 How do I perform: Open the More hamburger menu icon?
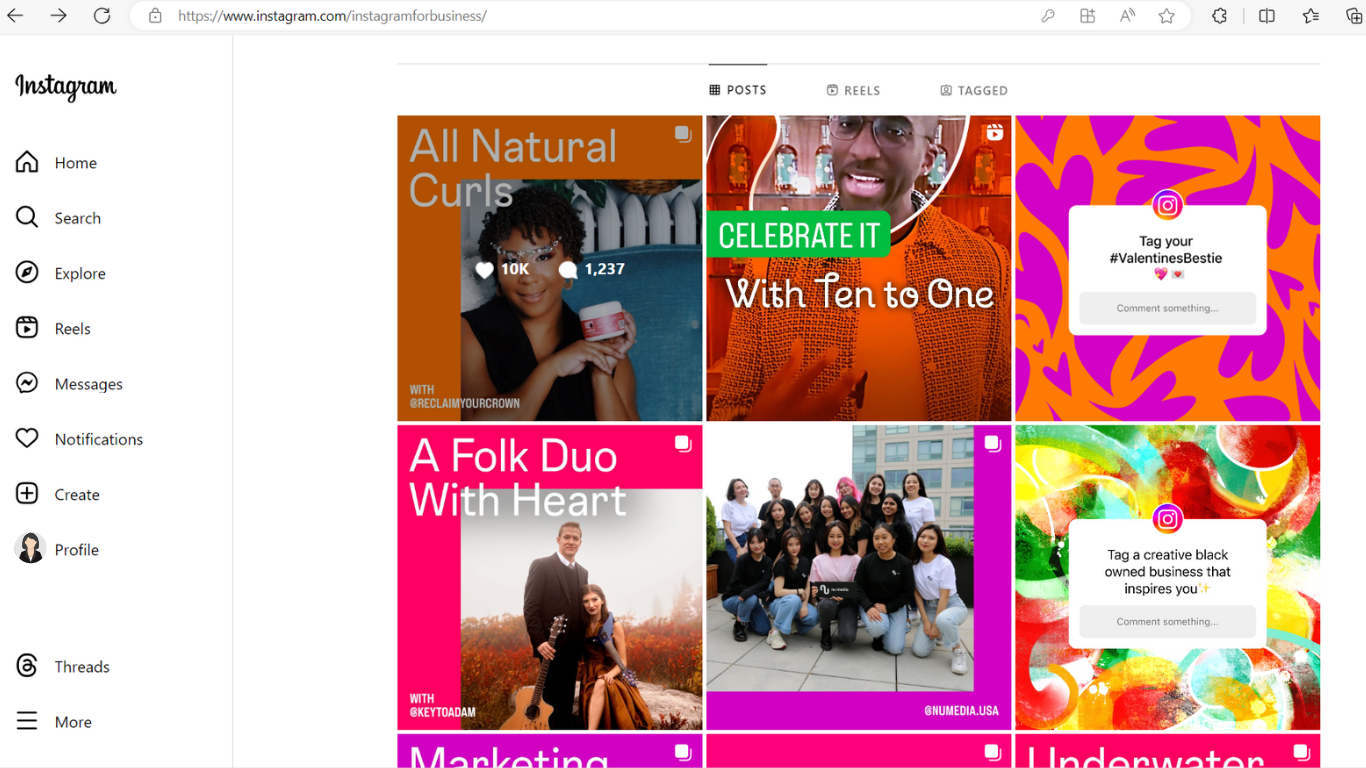27,721
